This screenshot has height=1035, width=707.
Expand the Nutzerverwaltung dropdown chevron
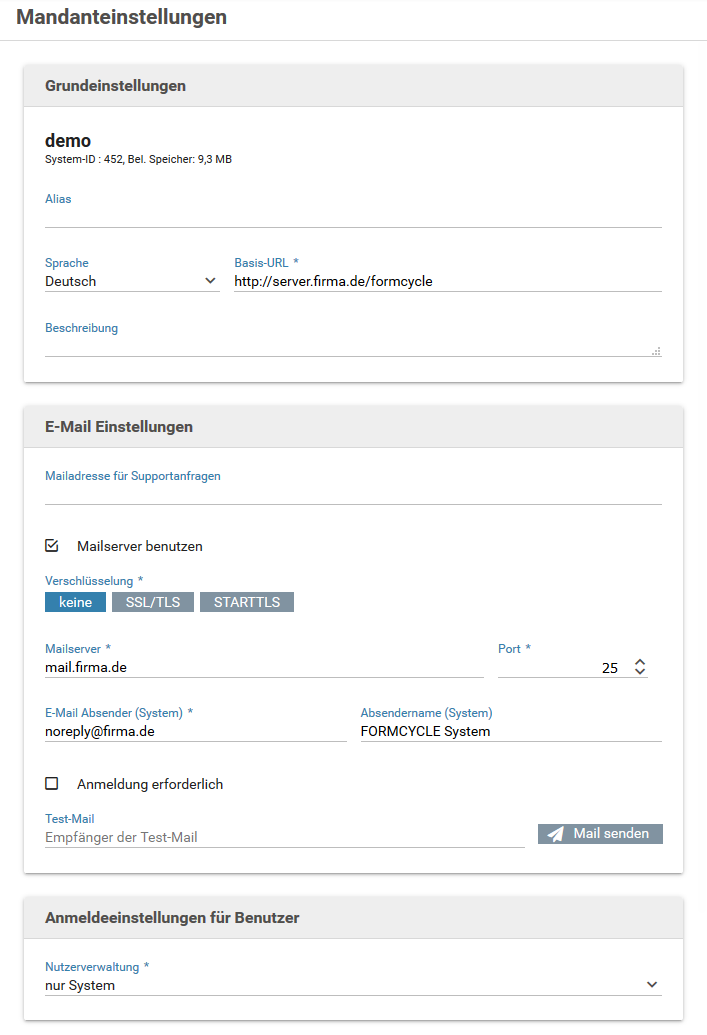pos(652,984)
